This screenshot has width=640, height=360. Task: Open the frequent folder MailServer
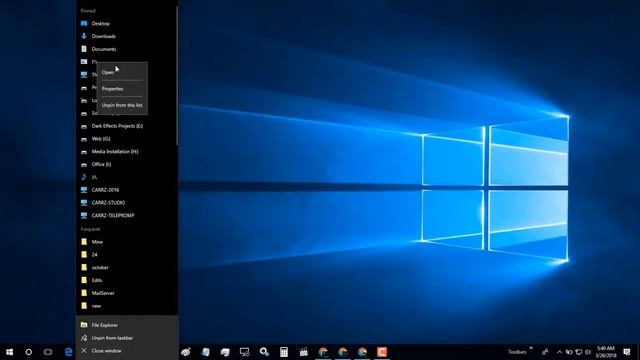(127, 293)
